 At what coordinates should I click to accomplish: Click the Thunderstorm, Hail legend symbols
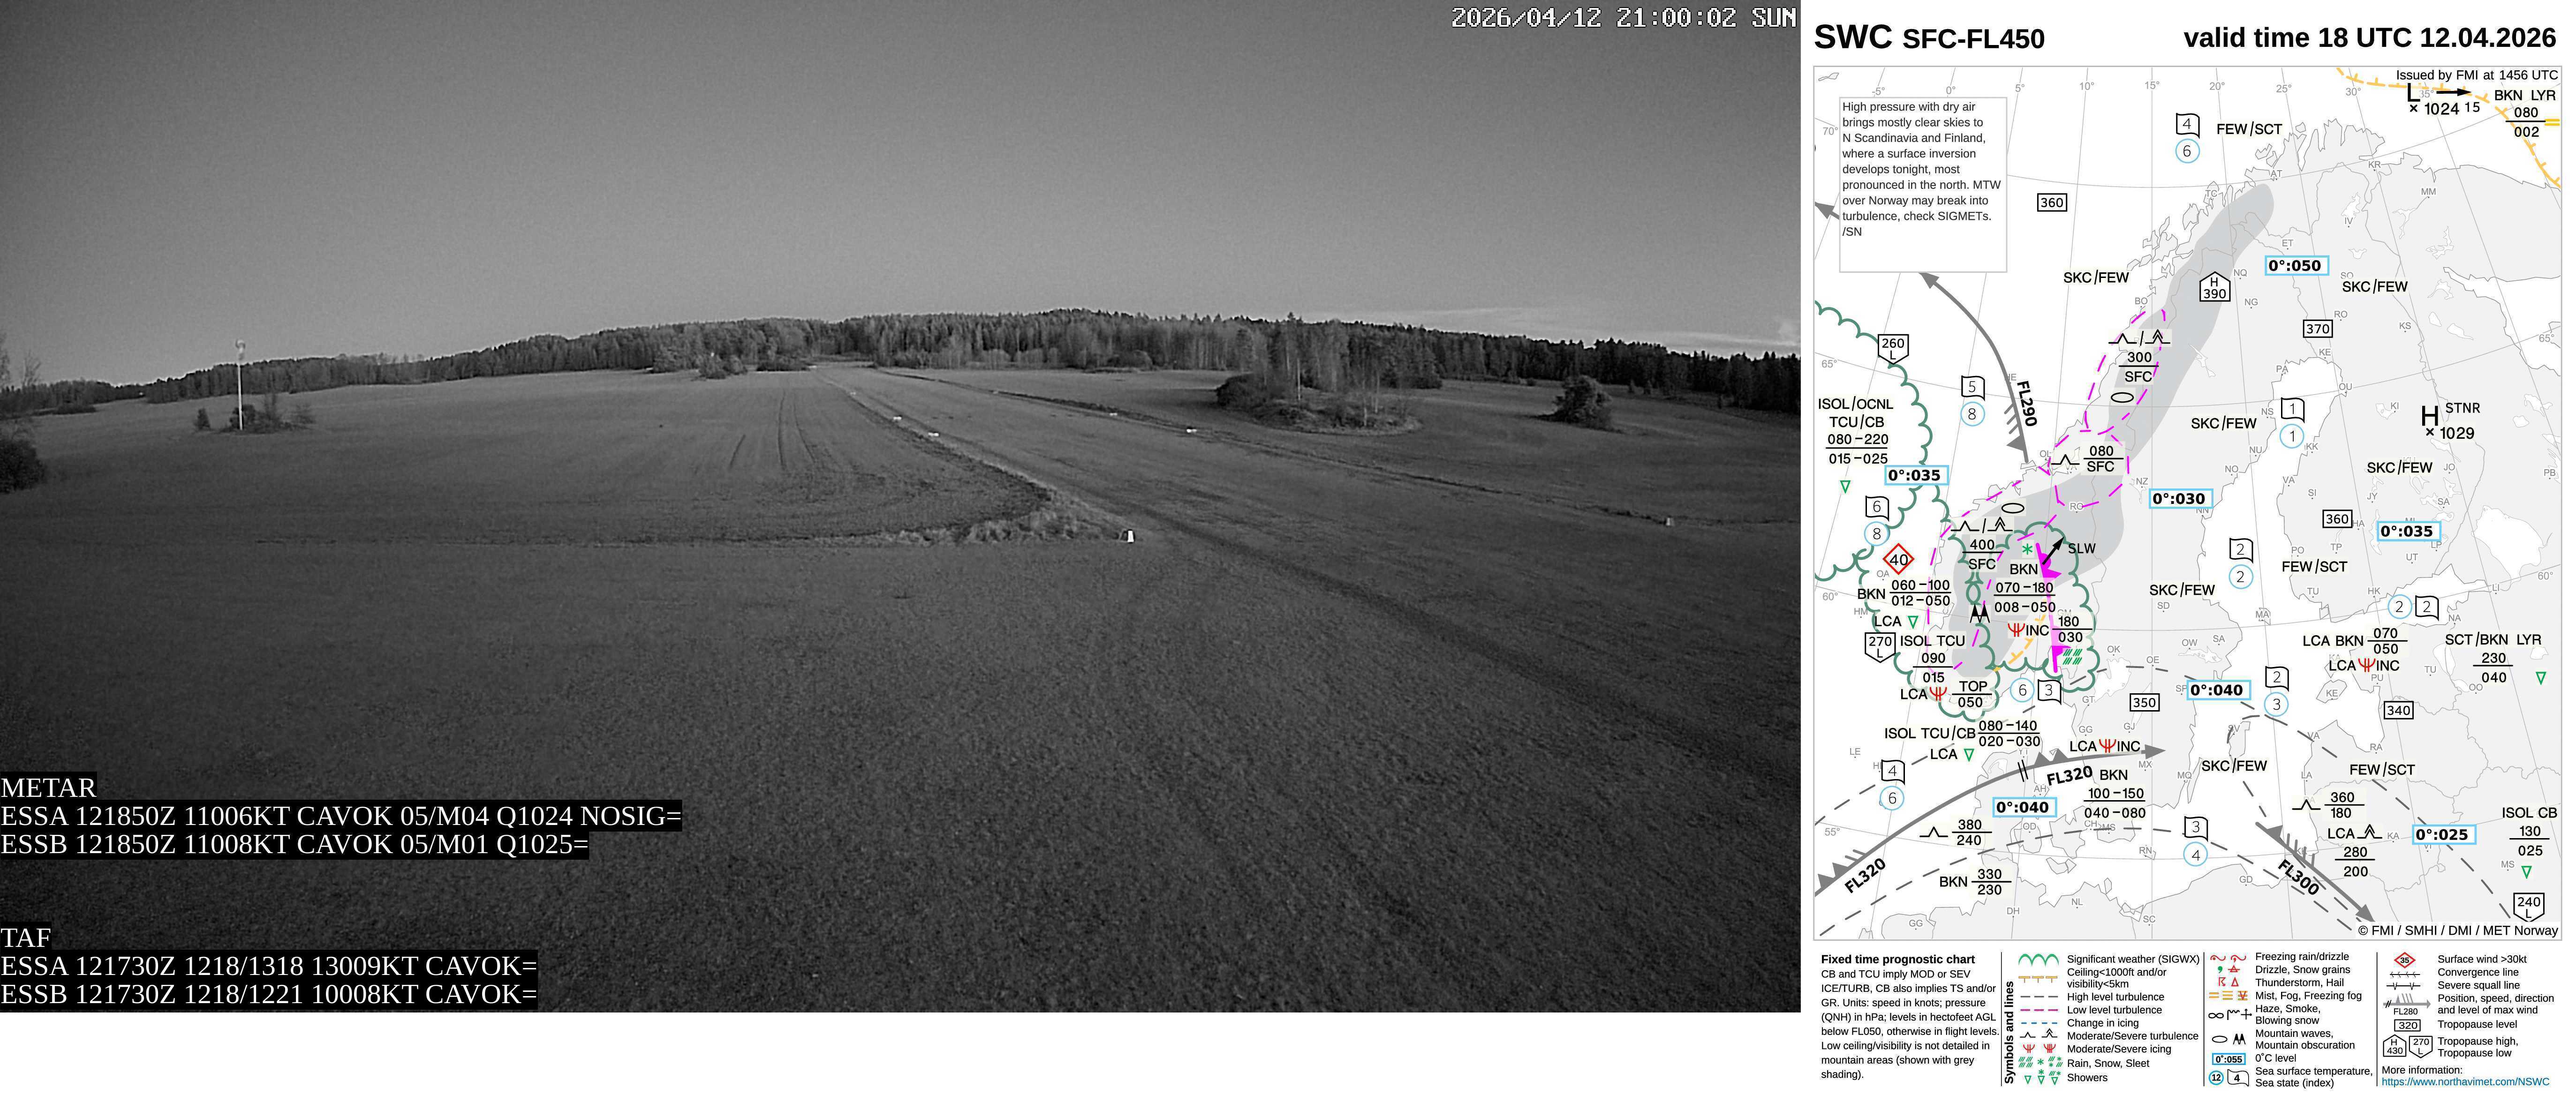2227,982
